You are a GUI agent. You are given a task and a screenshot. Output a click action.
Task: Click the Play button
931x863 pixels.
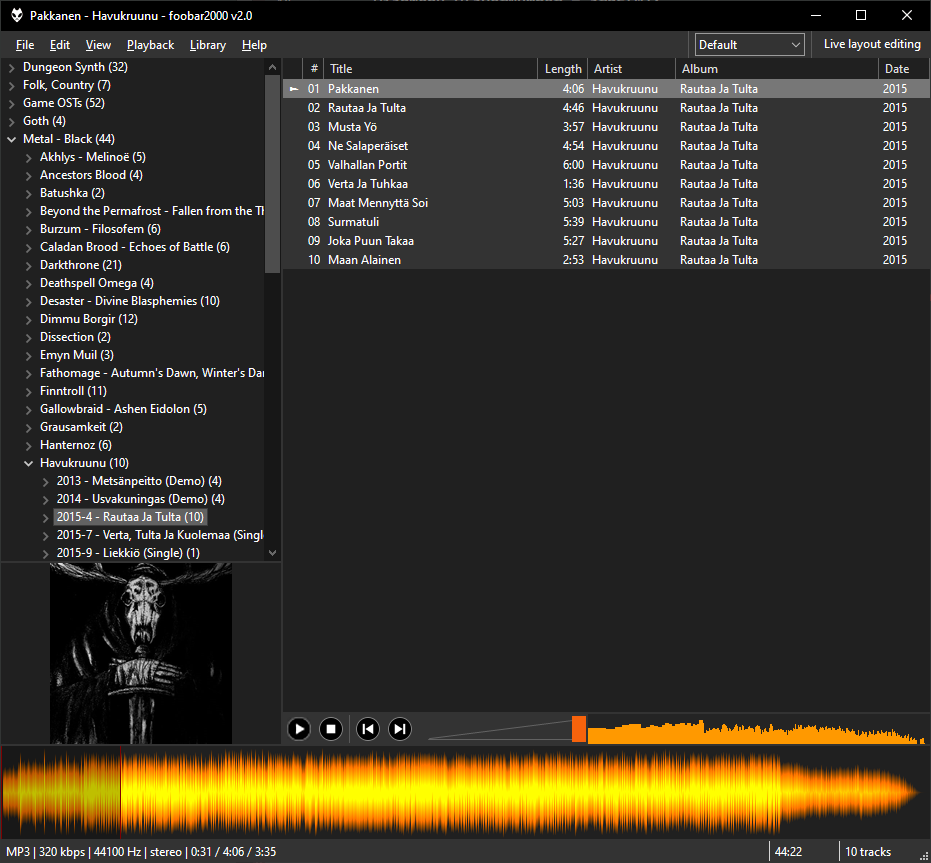tap(299, 729)
